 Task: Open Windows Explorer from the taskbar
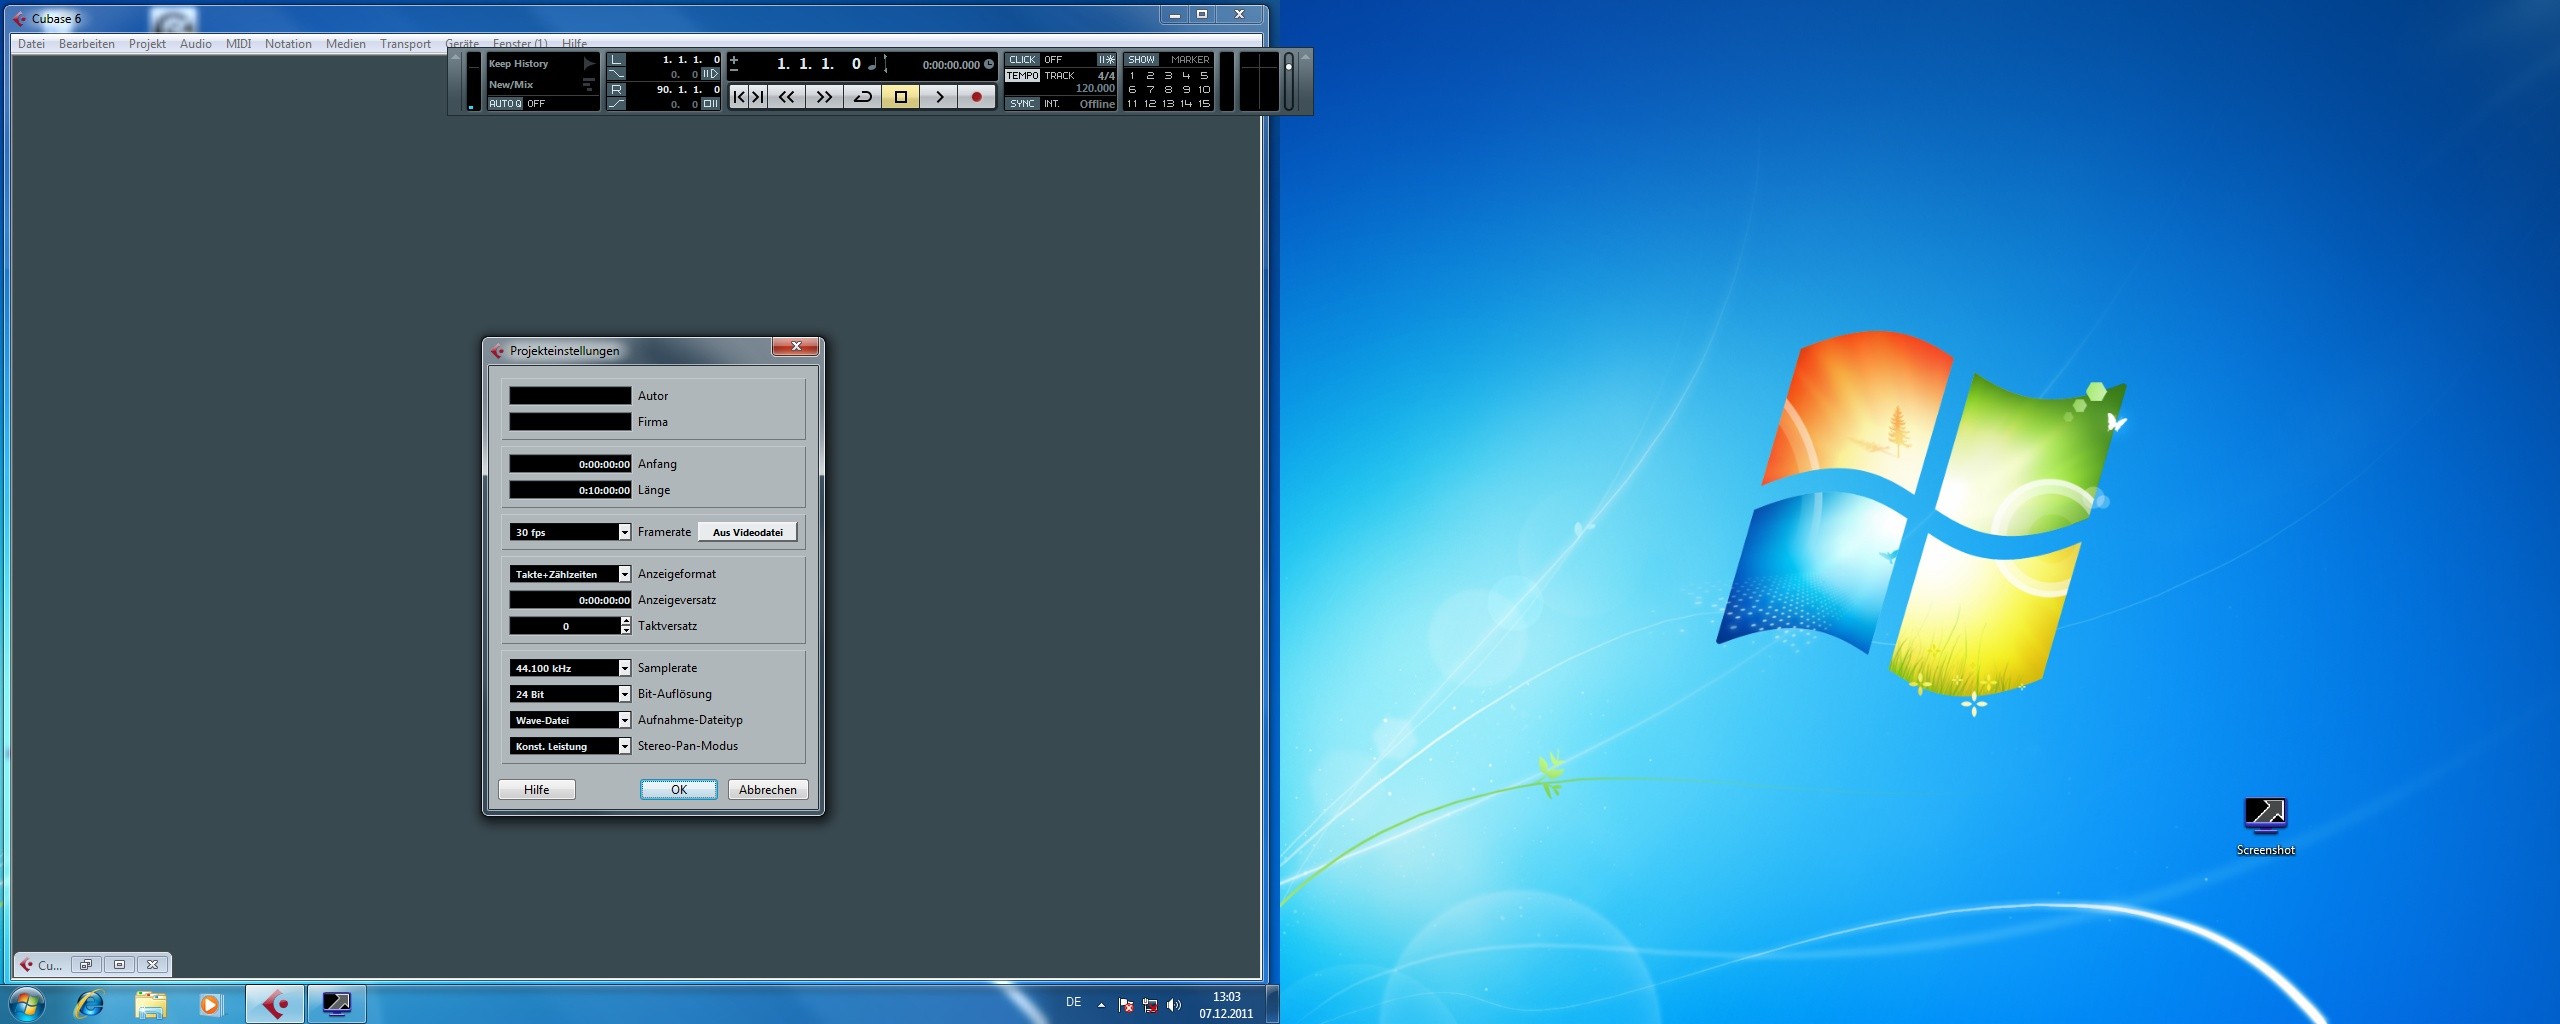coord(150,1004)
